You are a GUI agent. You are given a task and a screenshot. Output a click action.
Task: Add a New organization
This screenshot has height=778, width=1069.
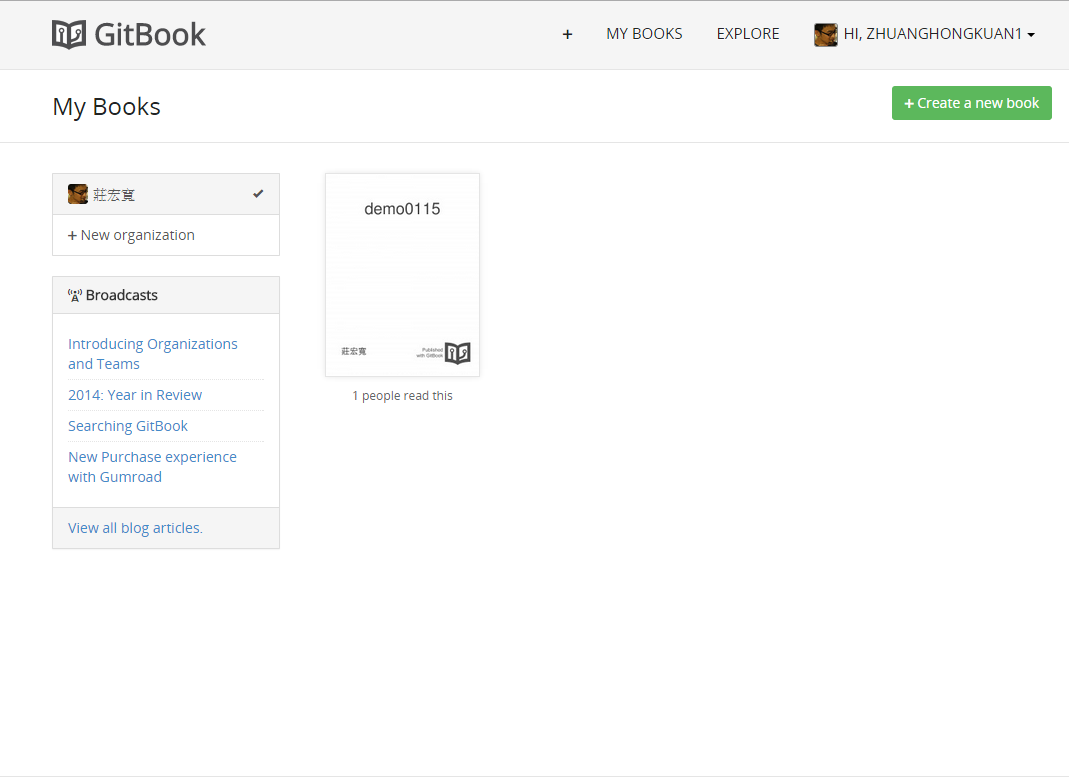tap(131, 235)
